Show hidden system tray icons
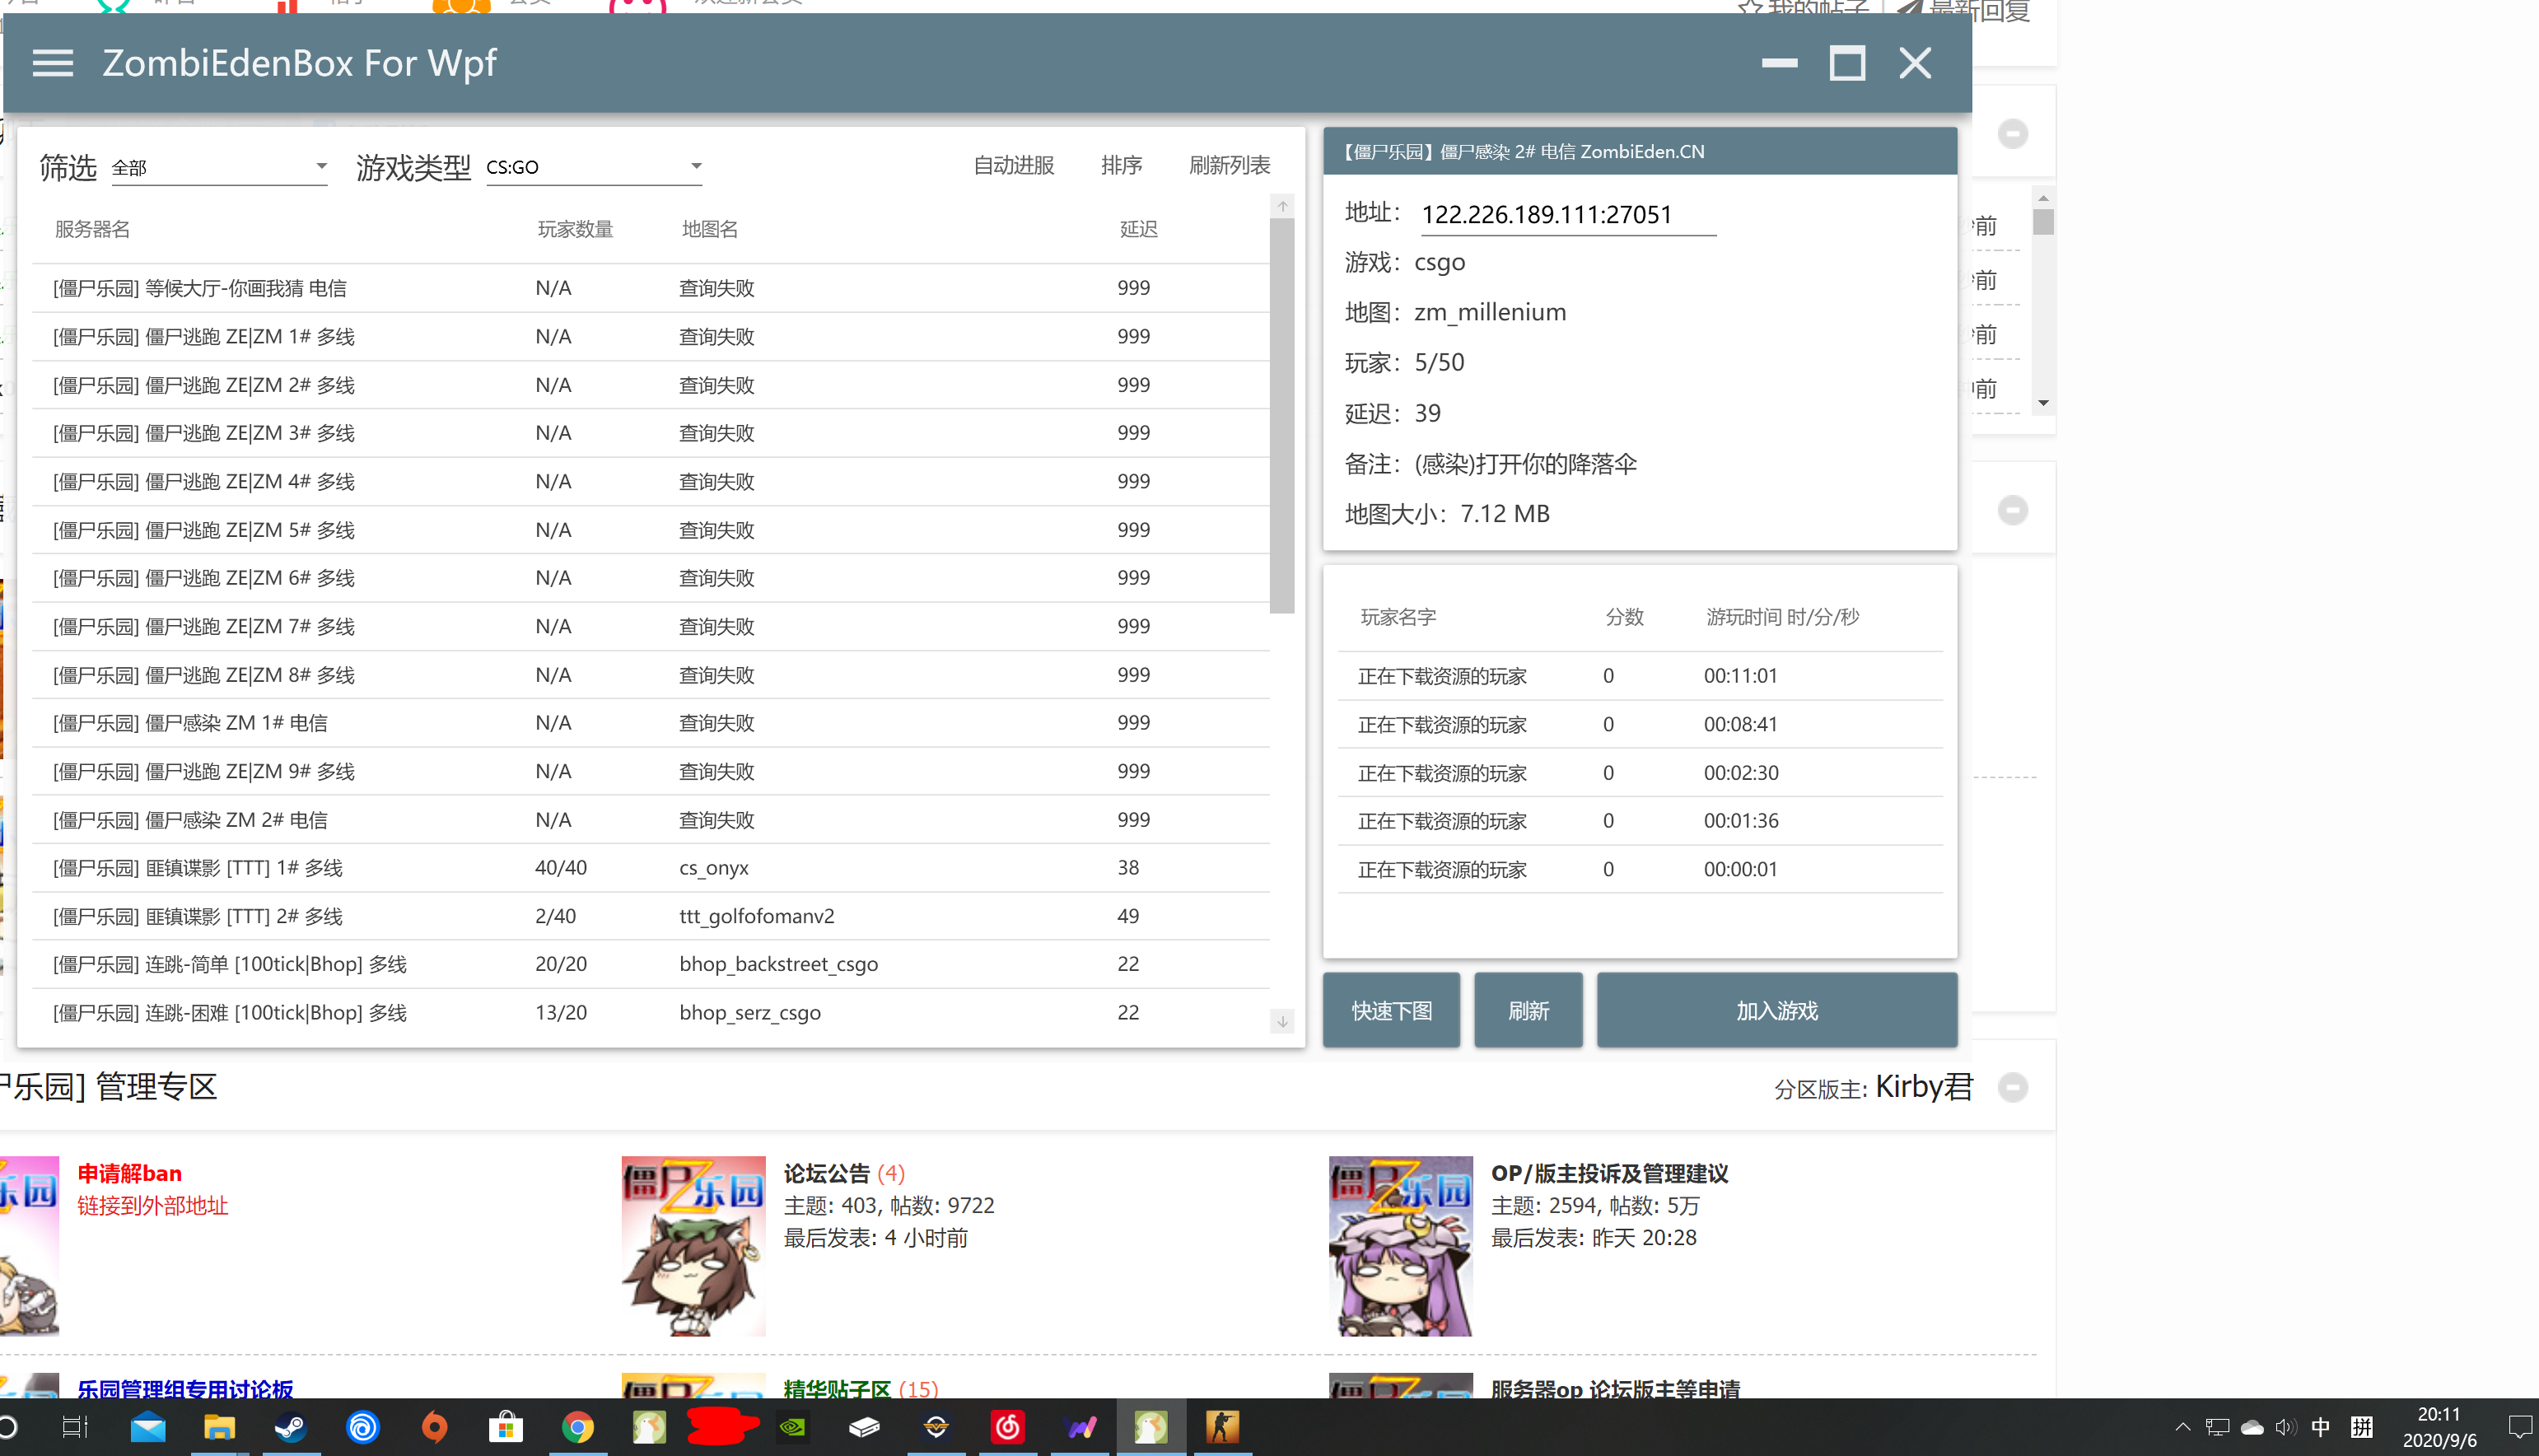The width and height of the screenshot is (2539, 1456). [2183, 1427]
